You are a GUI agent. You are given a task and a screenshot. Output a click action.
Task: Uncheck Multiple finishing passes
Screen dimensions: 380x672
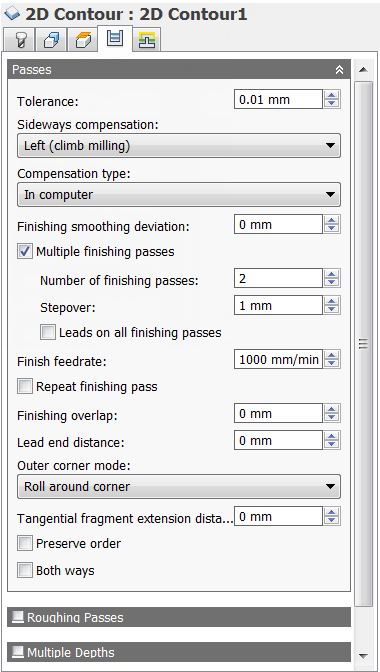[25, 252]
